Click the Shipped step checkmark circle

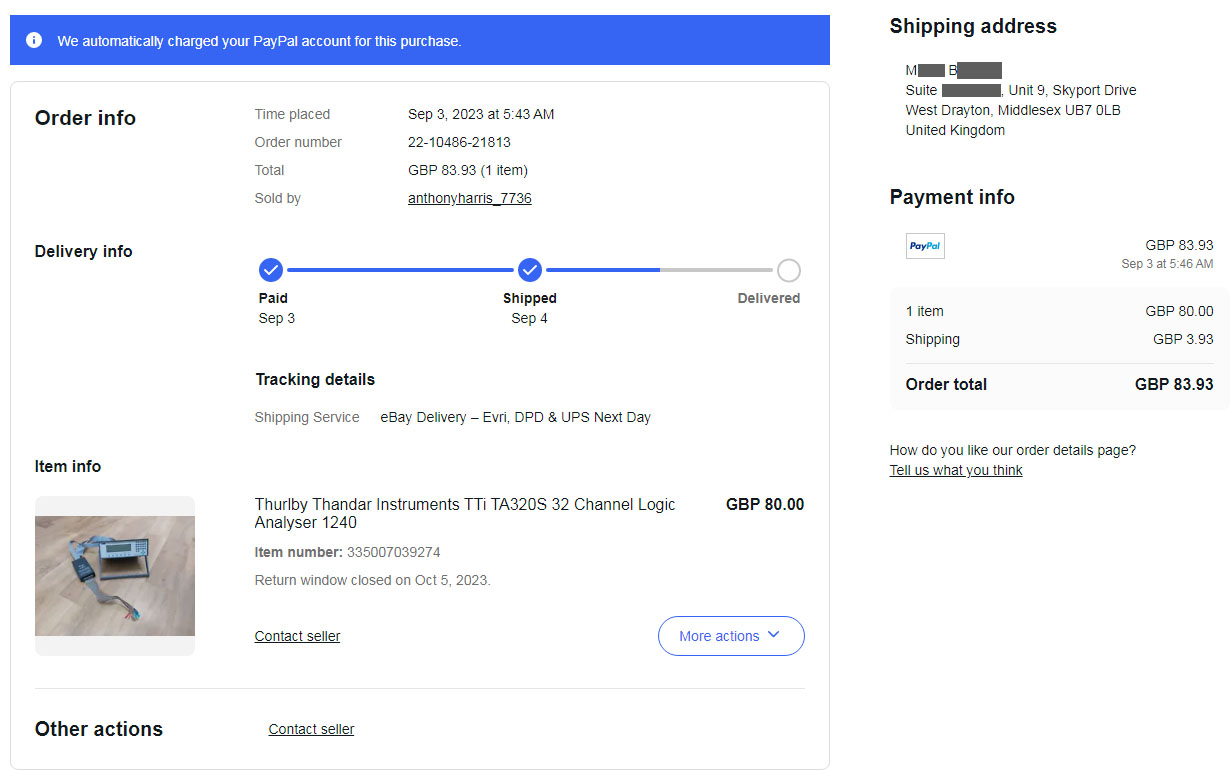click(530, 270)
